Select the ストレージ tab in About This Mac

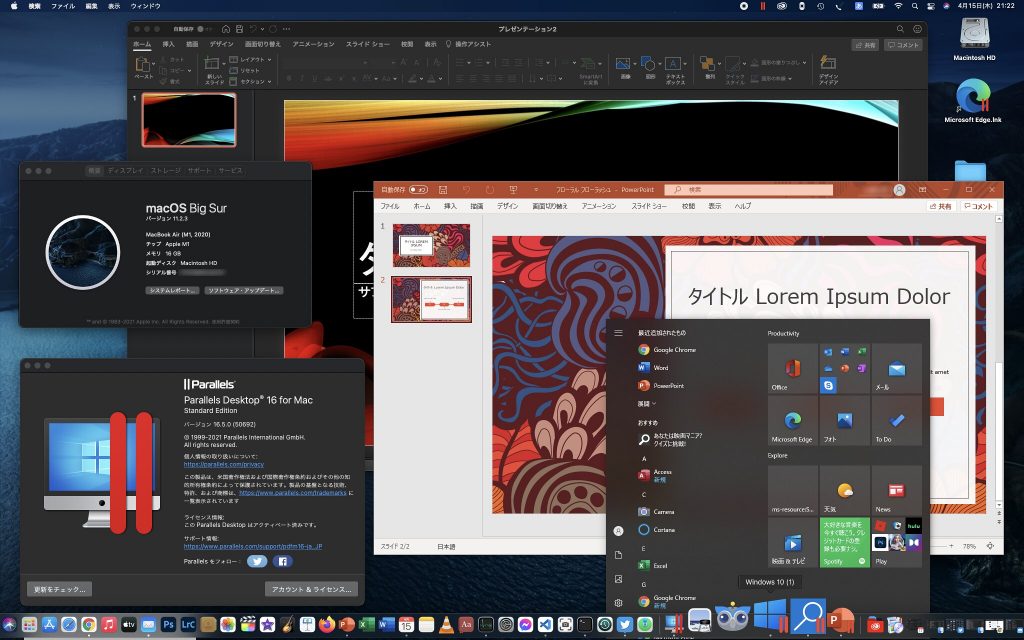166,171
